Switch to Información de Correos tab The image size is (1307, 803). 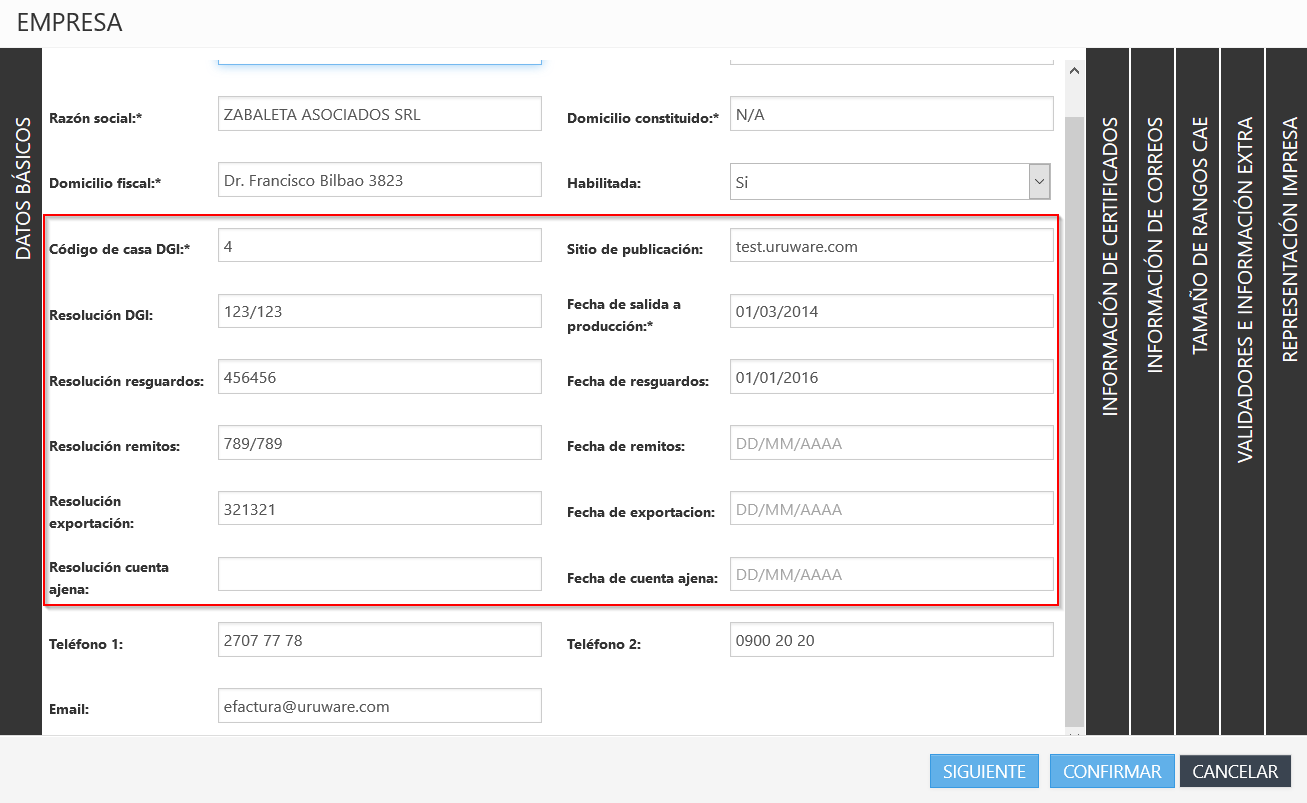coord(1153,245)
